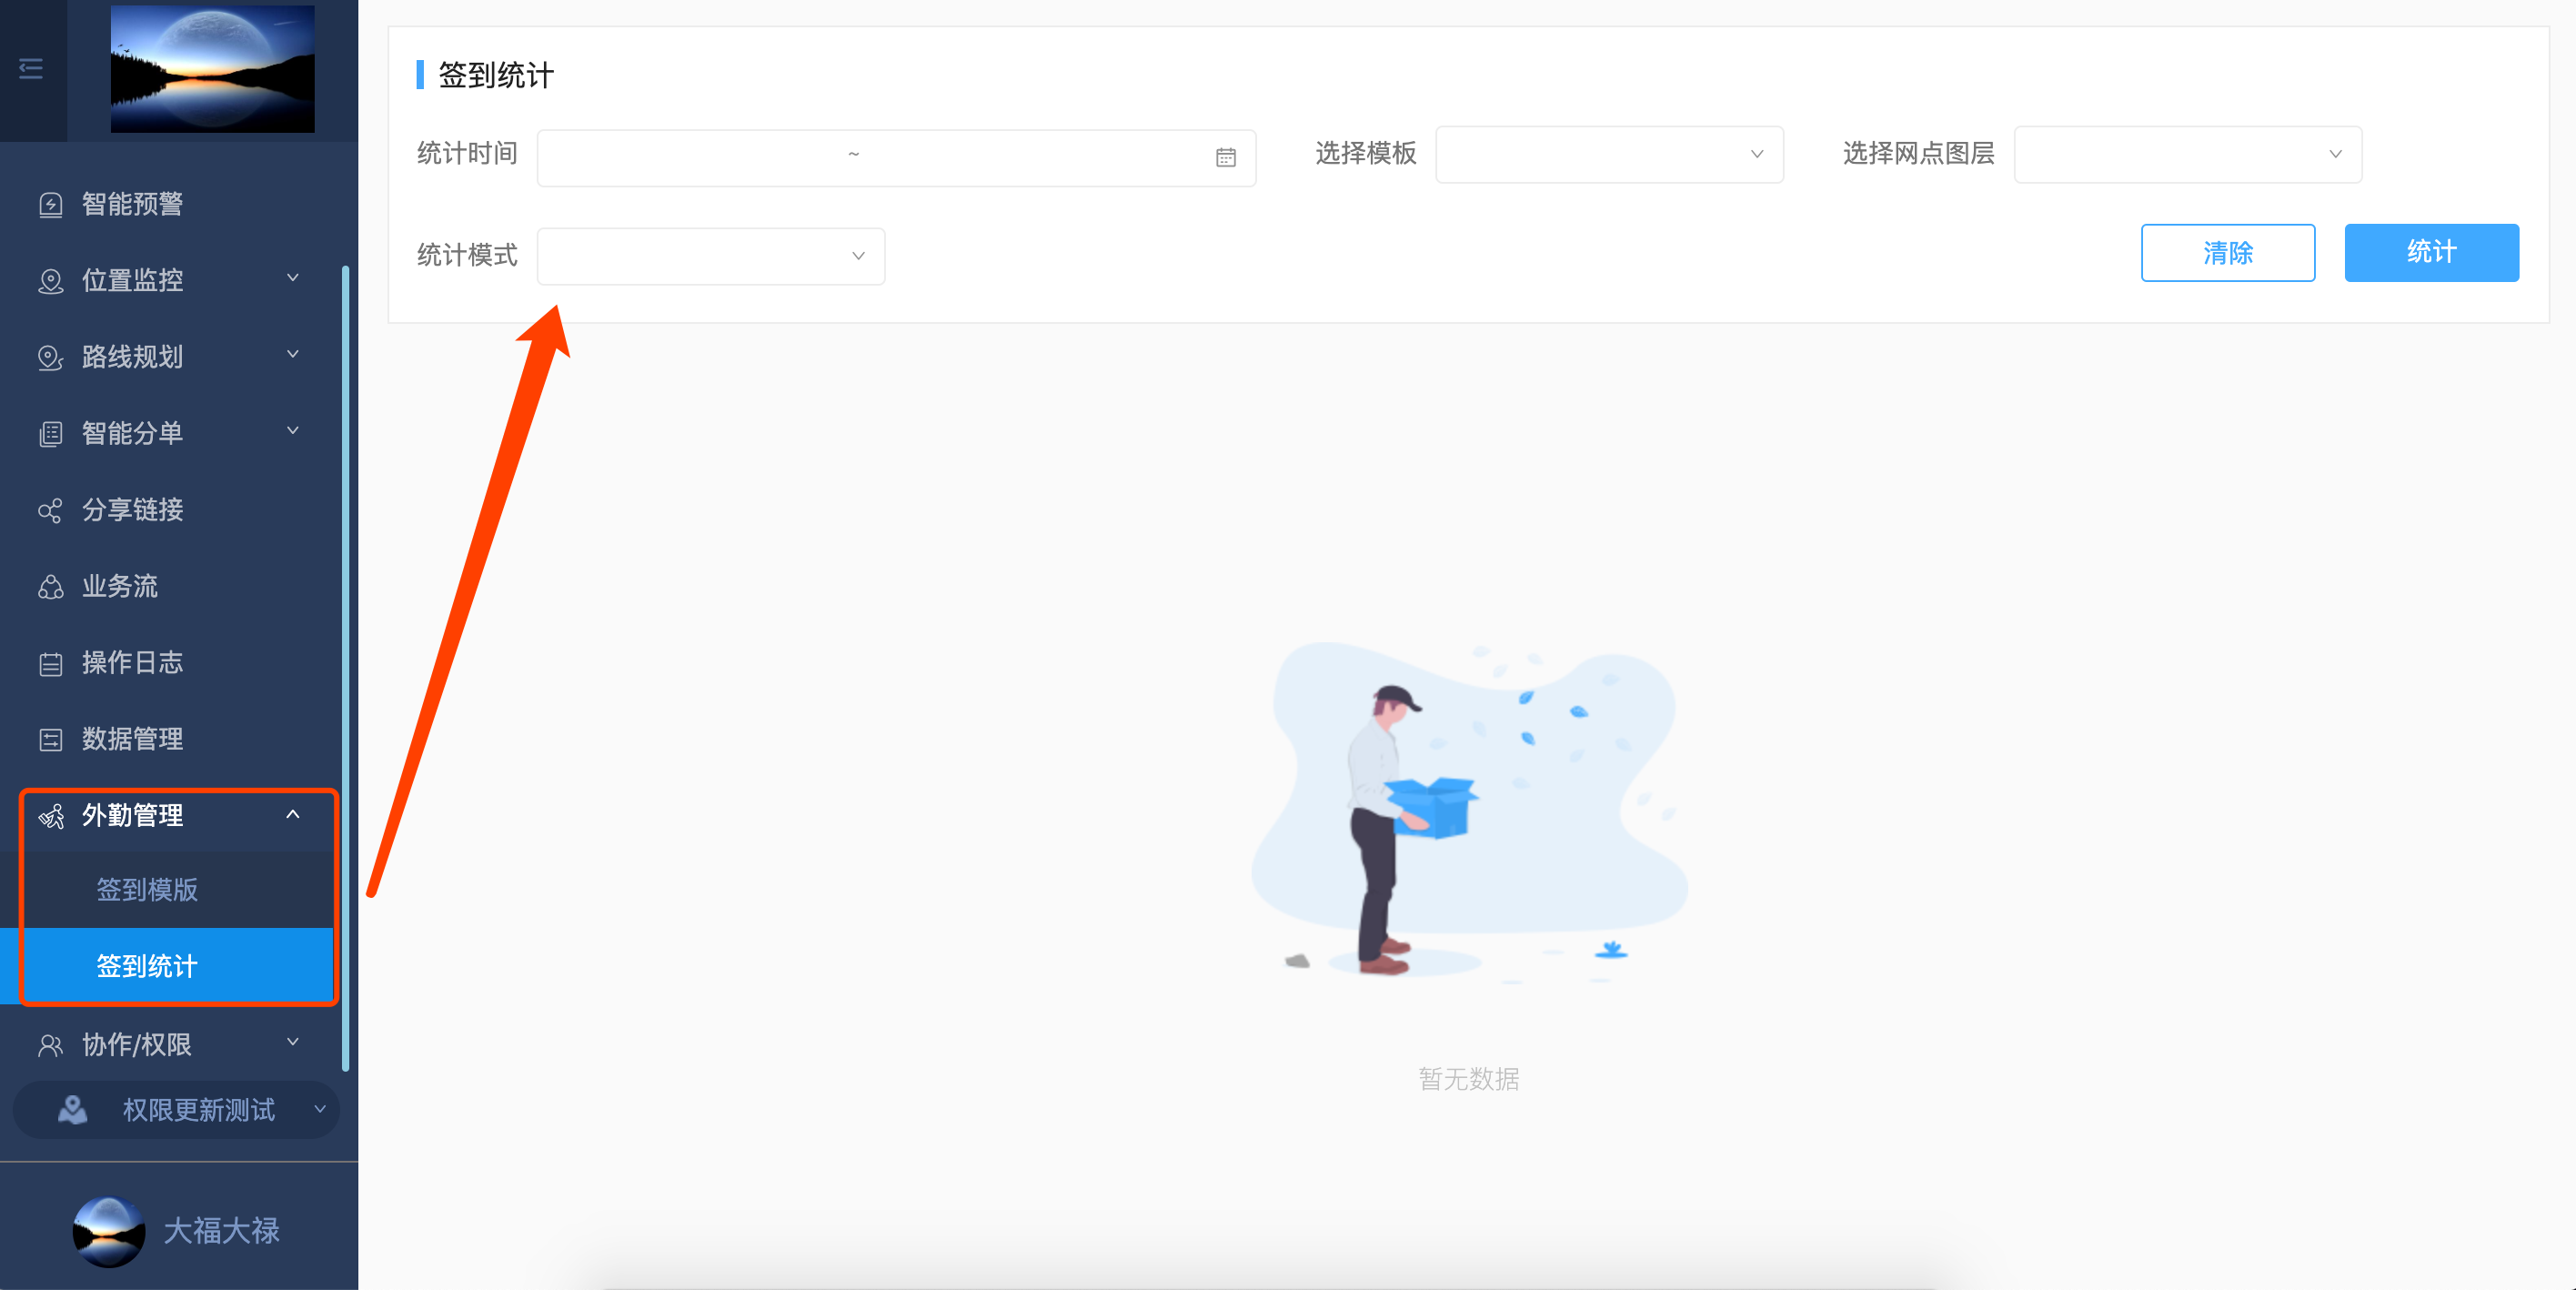This screenshot has height=1290, width=2576.
Task: Collapse the 外勤管理 submenu chevron
Action: 293,814
